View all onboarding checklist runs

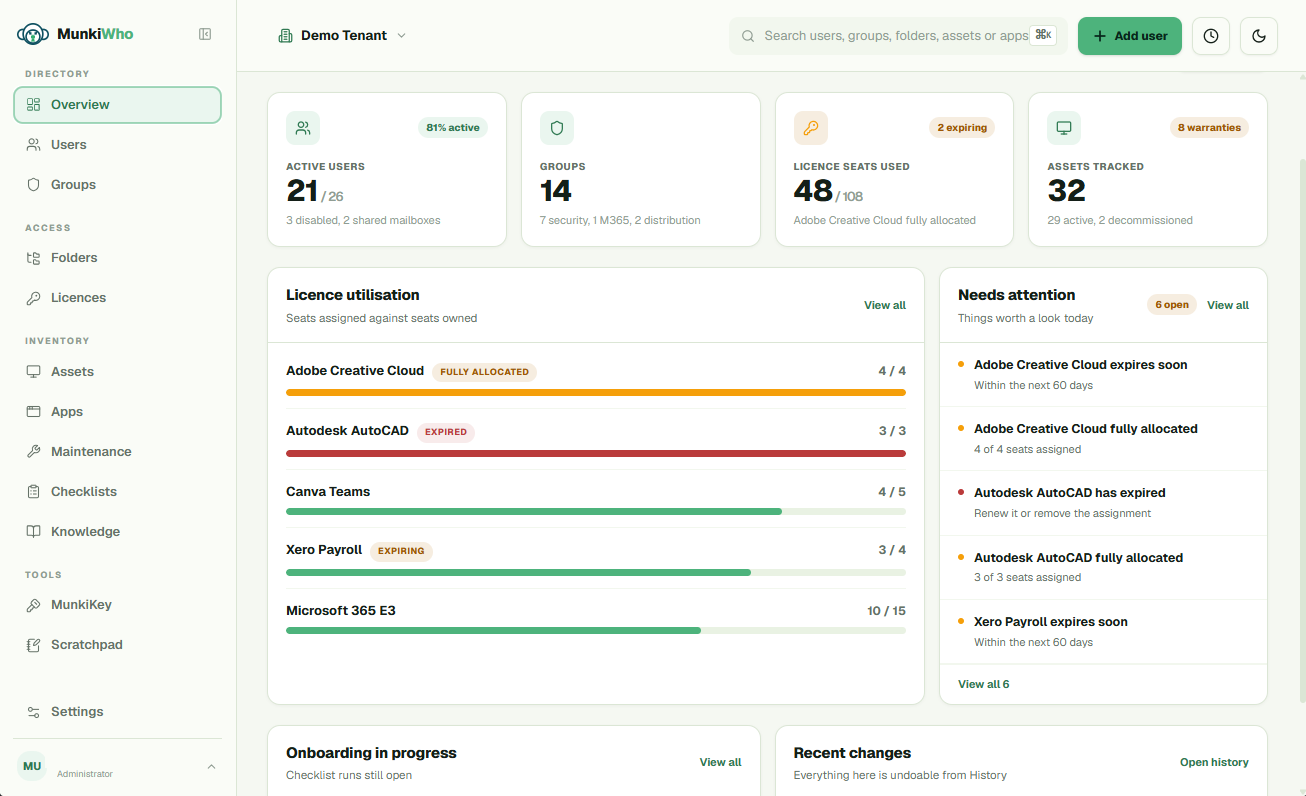720,762
